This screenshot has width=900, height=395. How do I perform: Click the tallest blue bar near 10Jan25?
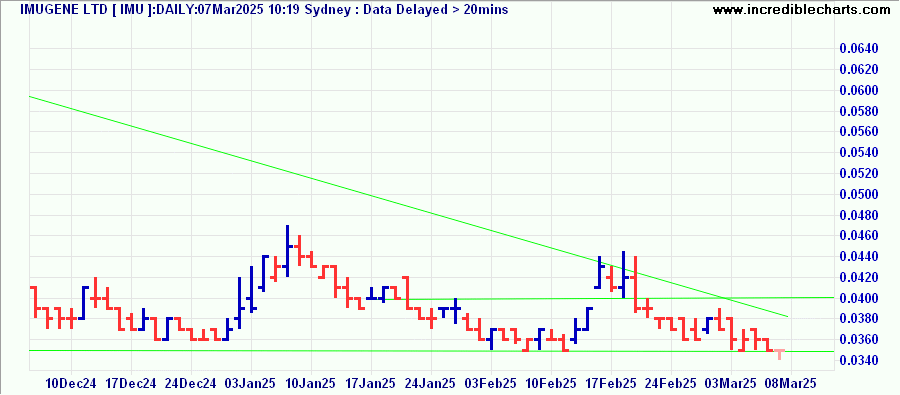coord(288,251)
